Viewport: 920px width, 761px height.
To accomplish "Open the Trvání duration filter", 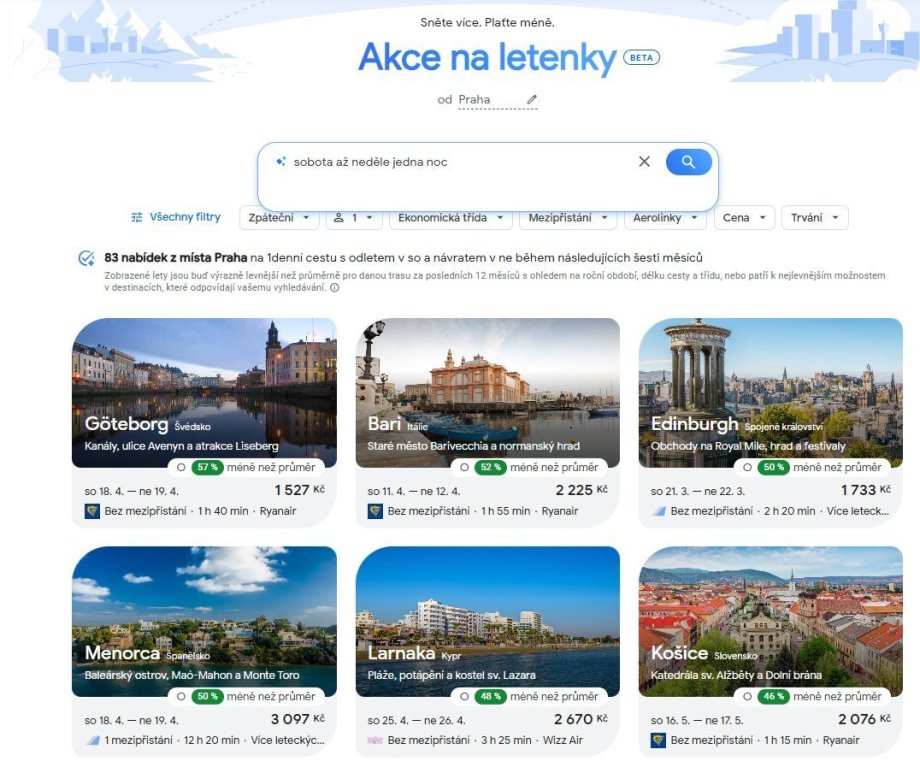I will tap(814, 218).
